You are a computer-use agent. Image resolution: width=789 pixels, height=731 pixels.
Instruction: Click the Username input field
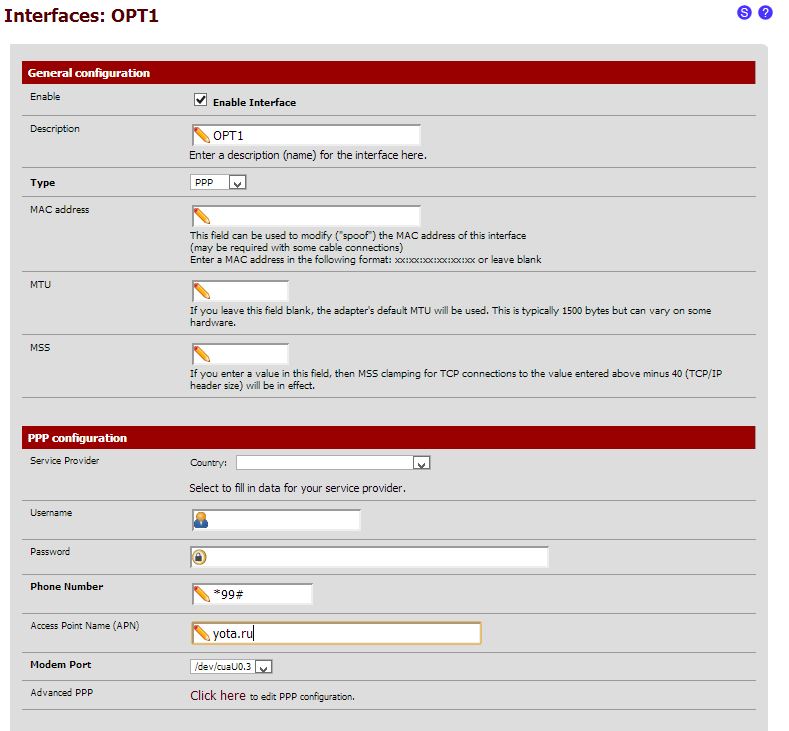click(x=276, y=520)
